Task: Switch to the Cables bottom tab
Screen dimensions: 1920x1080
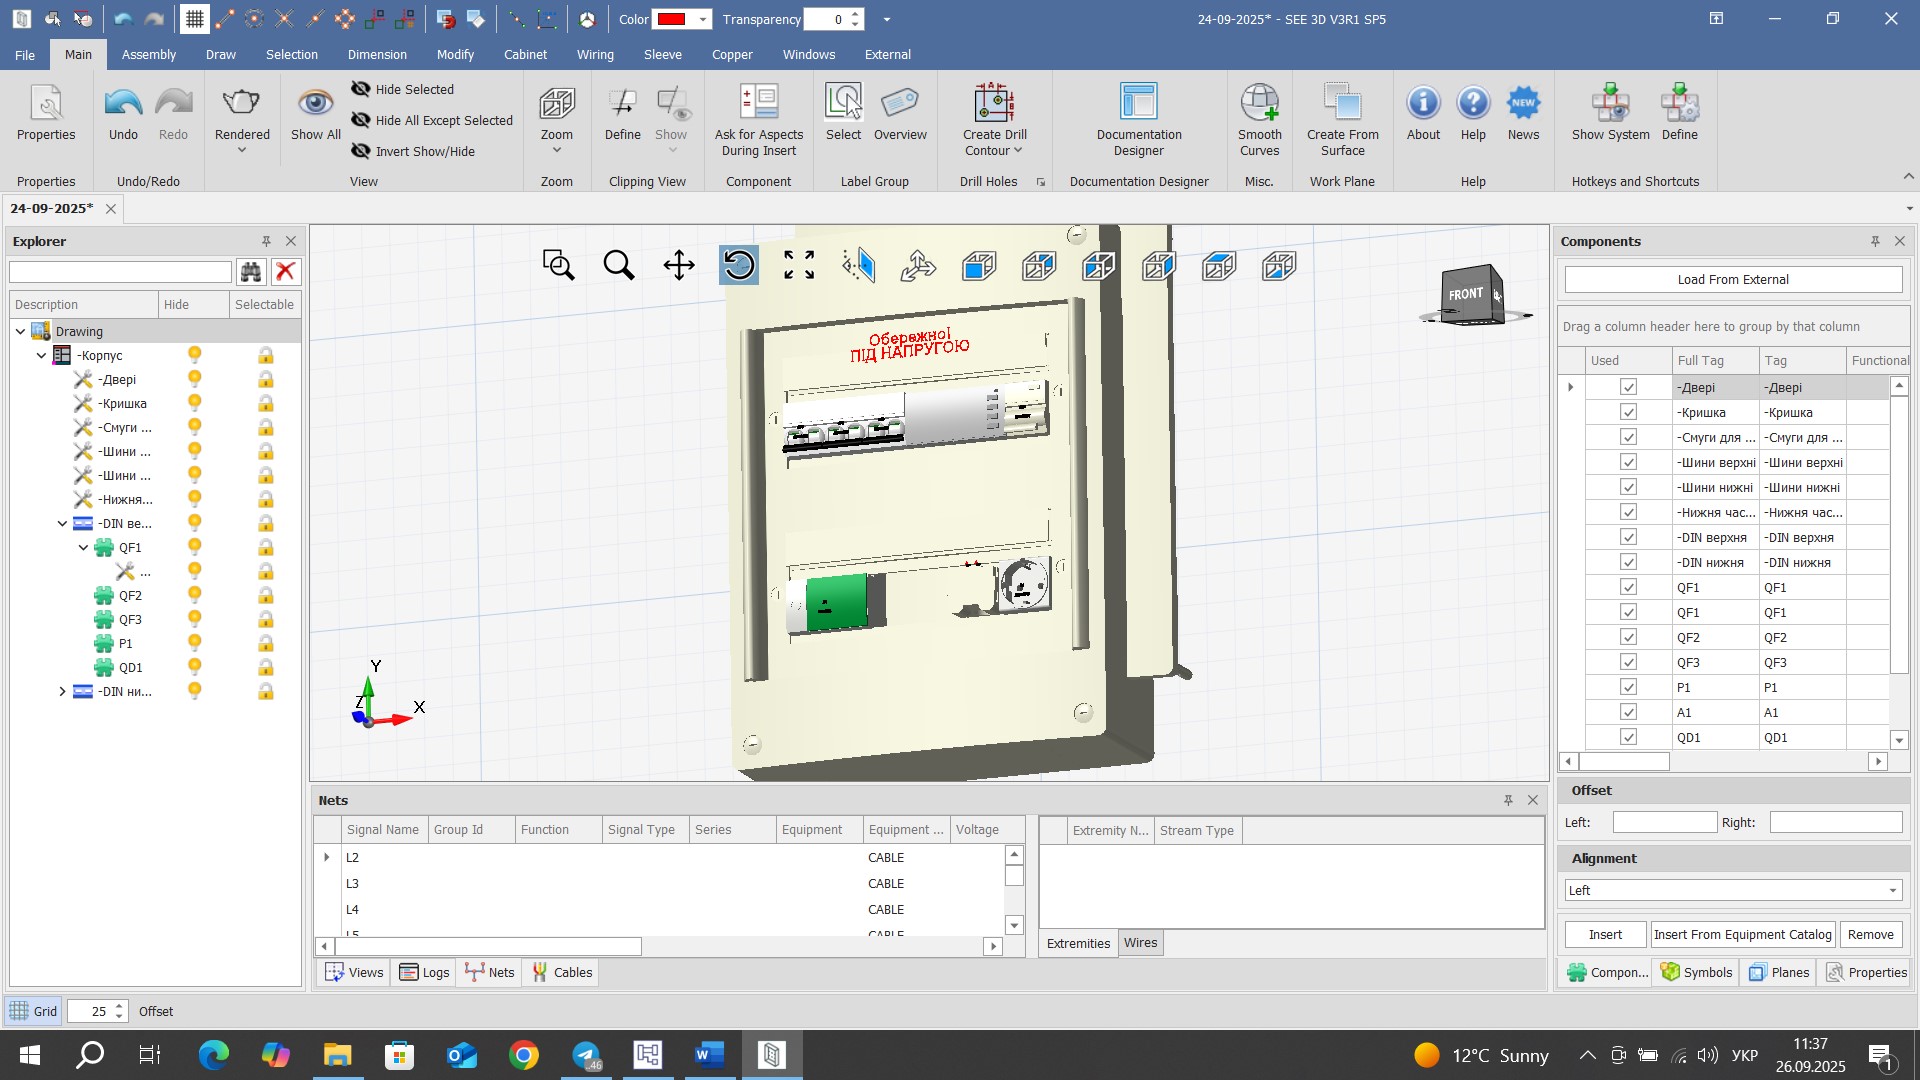Action: pyautogui.click(x=562, y=972)
